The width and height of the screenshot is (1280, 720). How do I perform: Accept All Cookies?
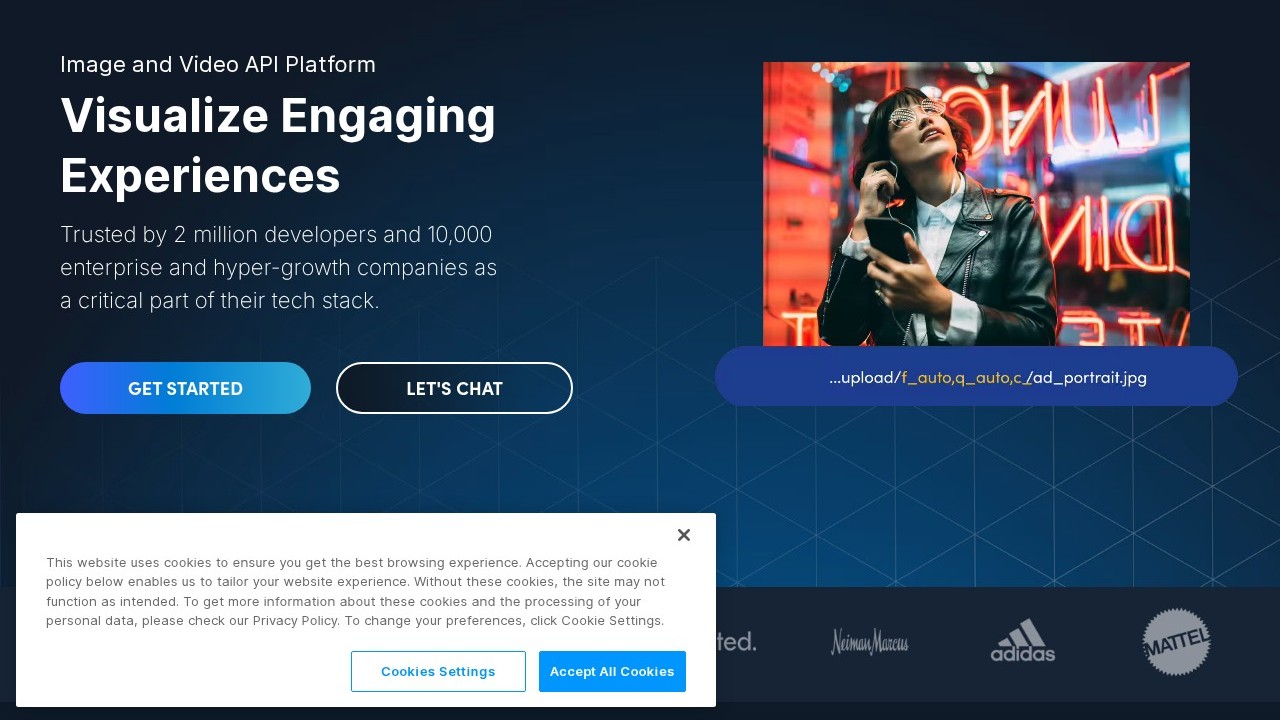pos(612,671)
